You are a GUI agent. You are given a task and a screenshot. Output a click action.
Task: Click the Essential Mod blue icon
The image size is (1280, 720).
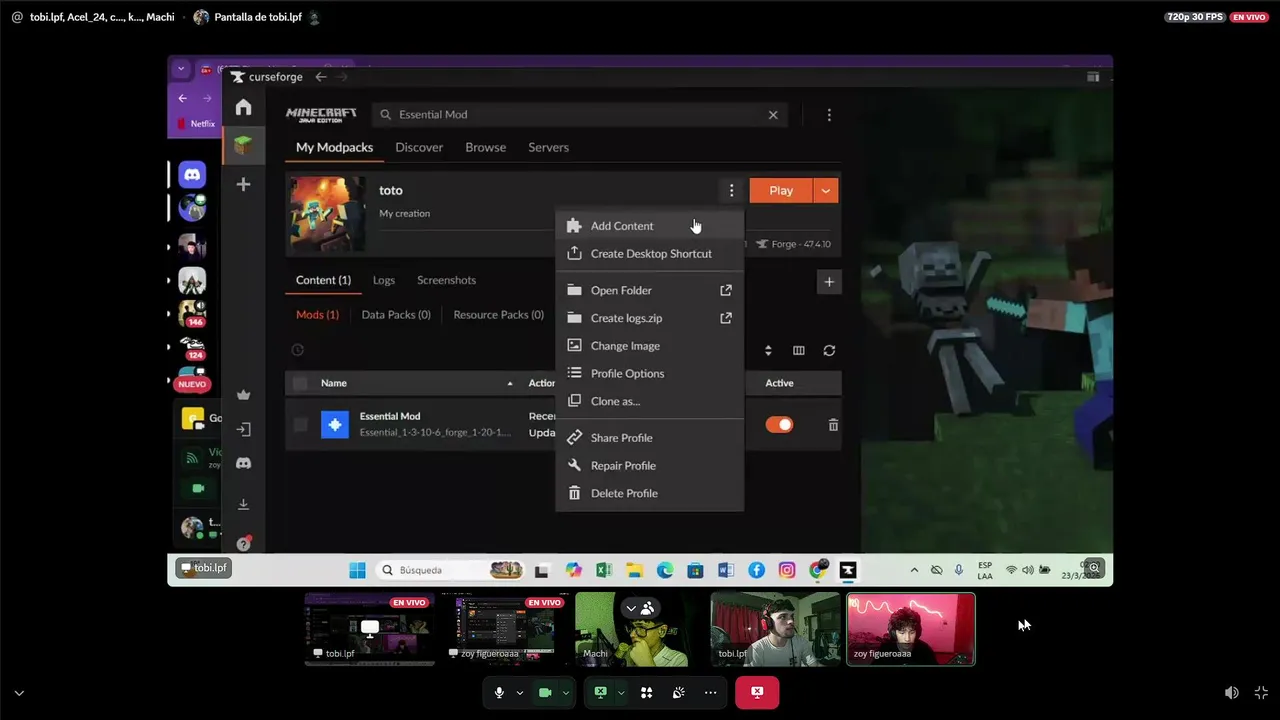[x=335, y=425]
